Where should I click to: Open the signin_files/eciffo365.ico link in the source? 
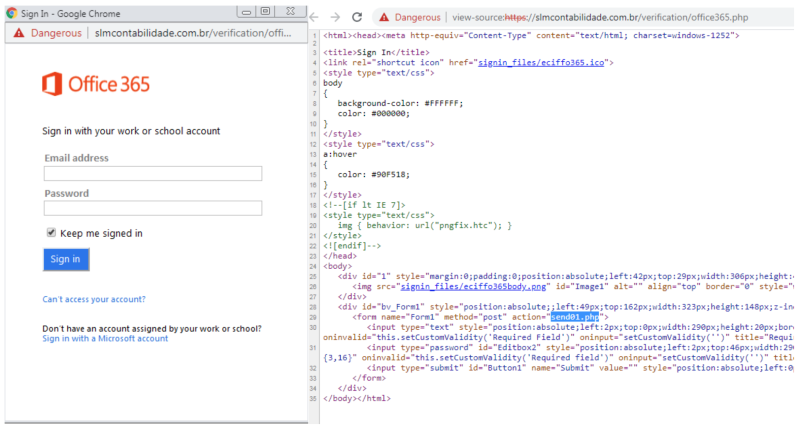point(541,62)
